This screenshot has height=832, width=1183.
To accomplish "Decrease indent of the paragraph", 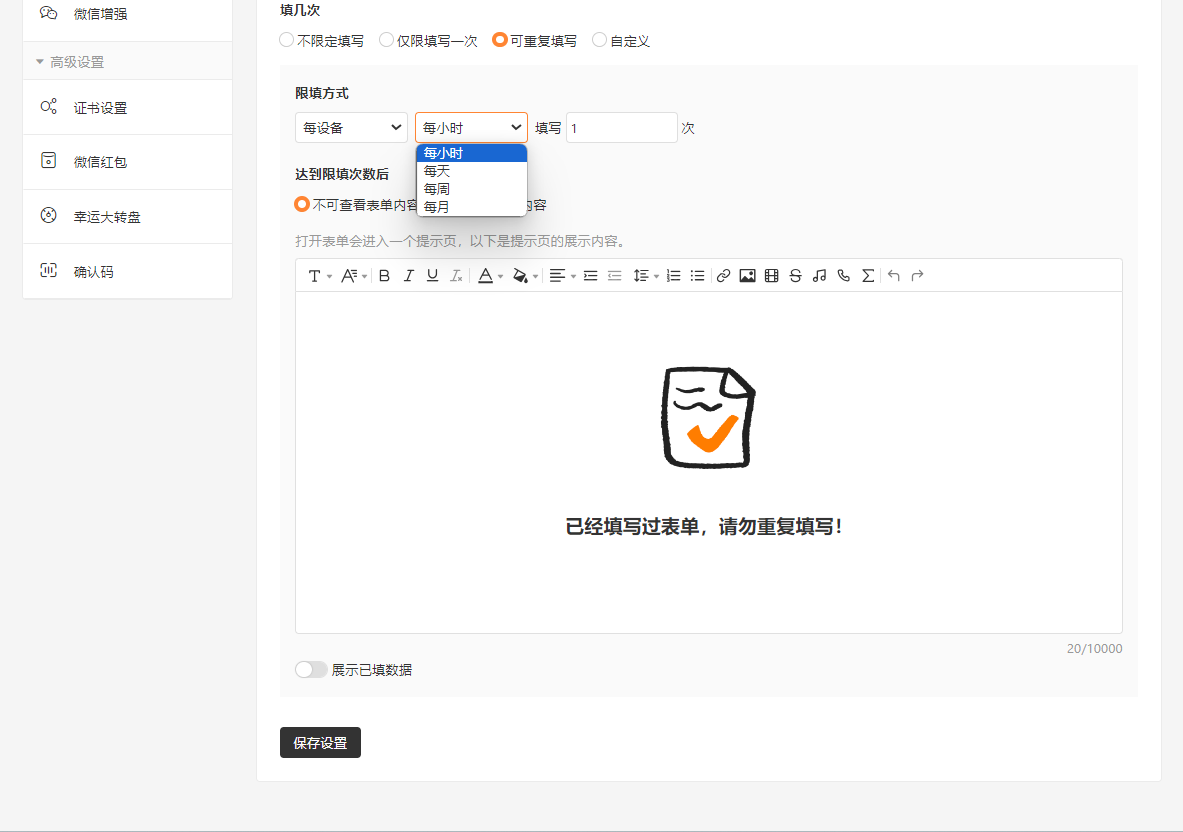I will pyautogui.click(x=615, y=276).
